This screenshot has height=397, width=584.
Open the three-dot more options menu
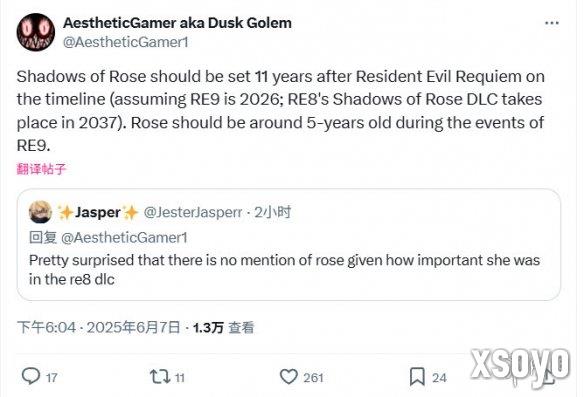(x=552, y=23)
